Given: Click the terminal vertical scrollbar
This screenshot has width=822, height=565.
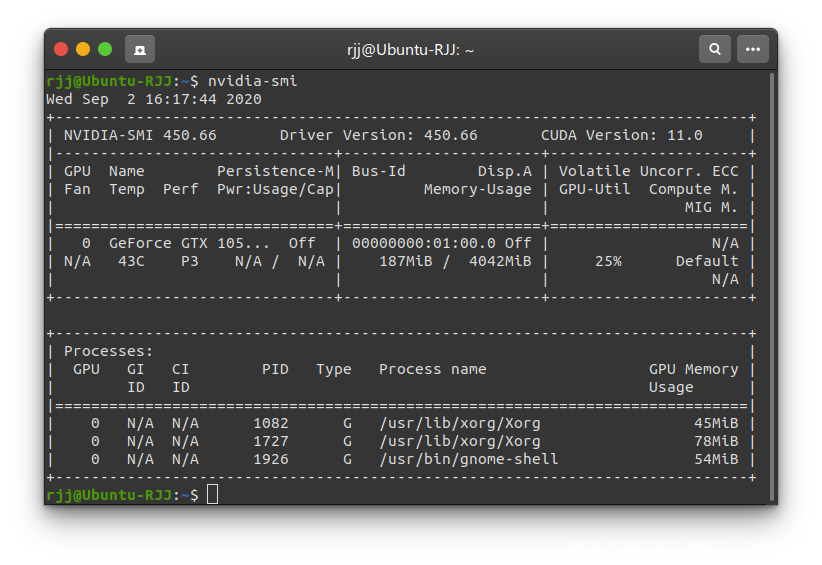Looking at the screenshot, I should [x=772, y=287].
